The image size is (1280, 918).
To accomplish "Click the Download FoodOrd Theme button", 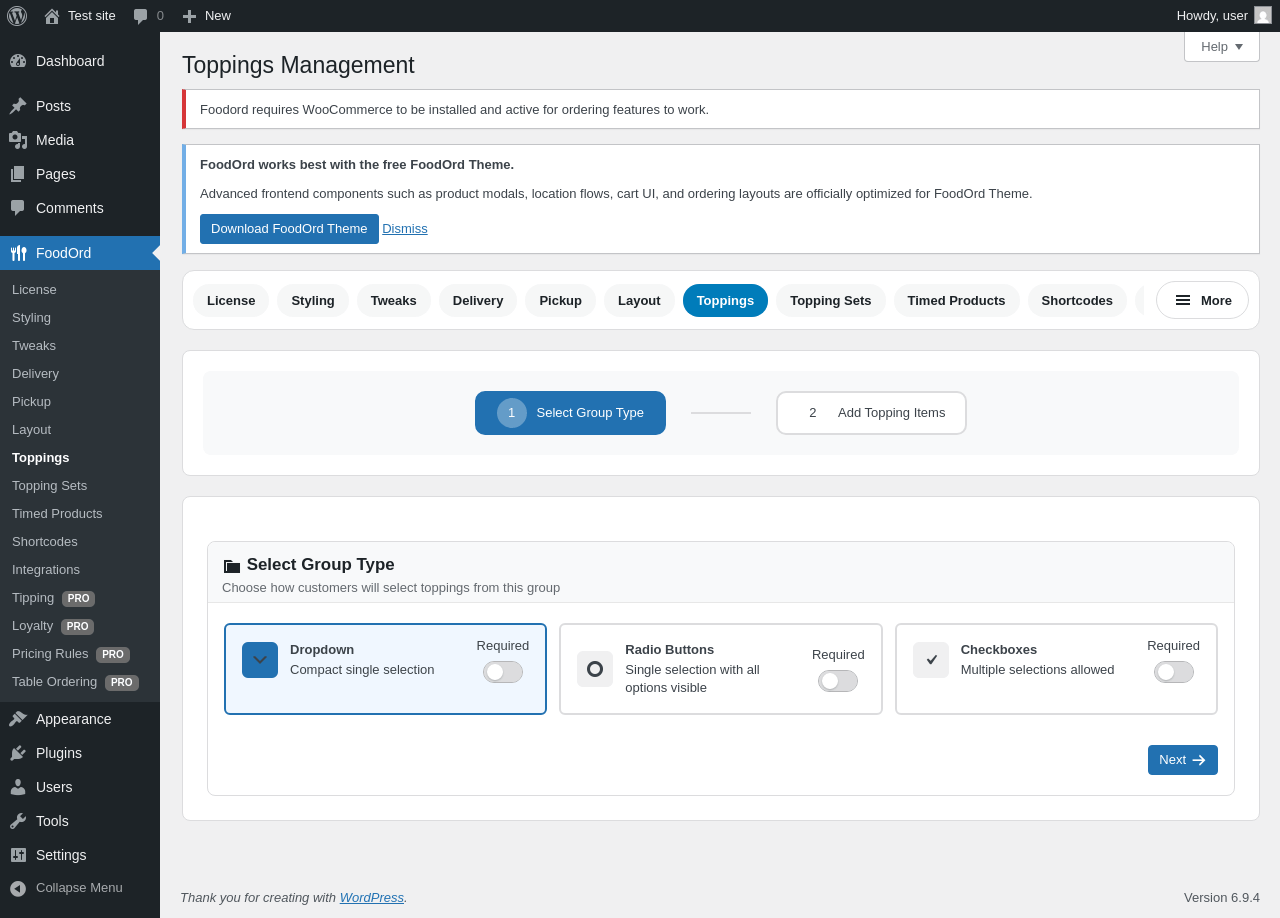I will 289,229.
